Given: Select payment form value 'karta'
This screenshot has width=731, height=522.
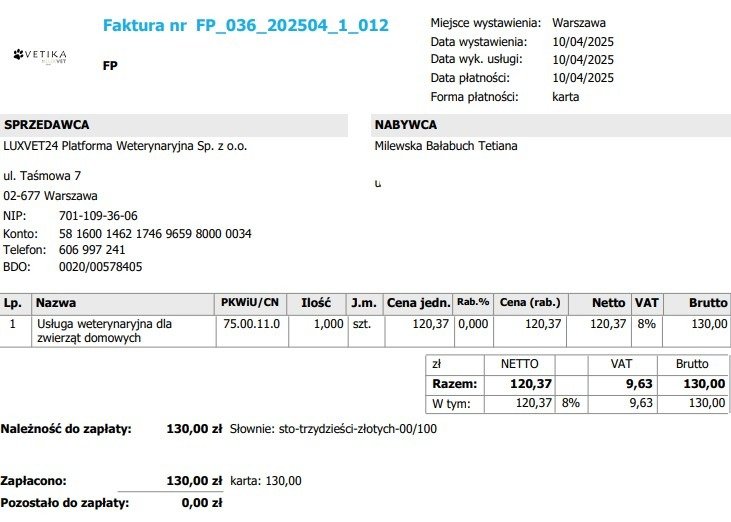Looking at the screenshot, I should [565, 97].
